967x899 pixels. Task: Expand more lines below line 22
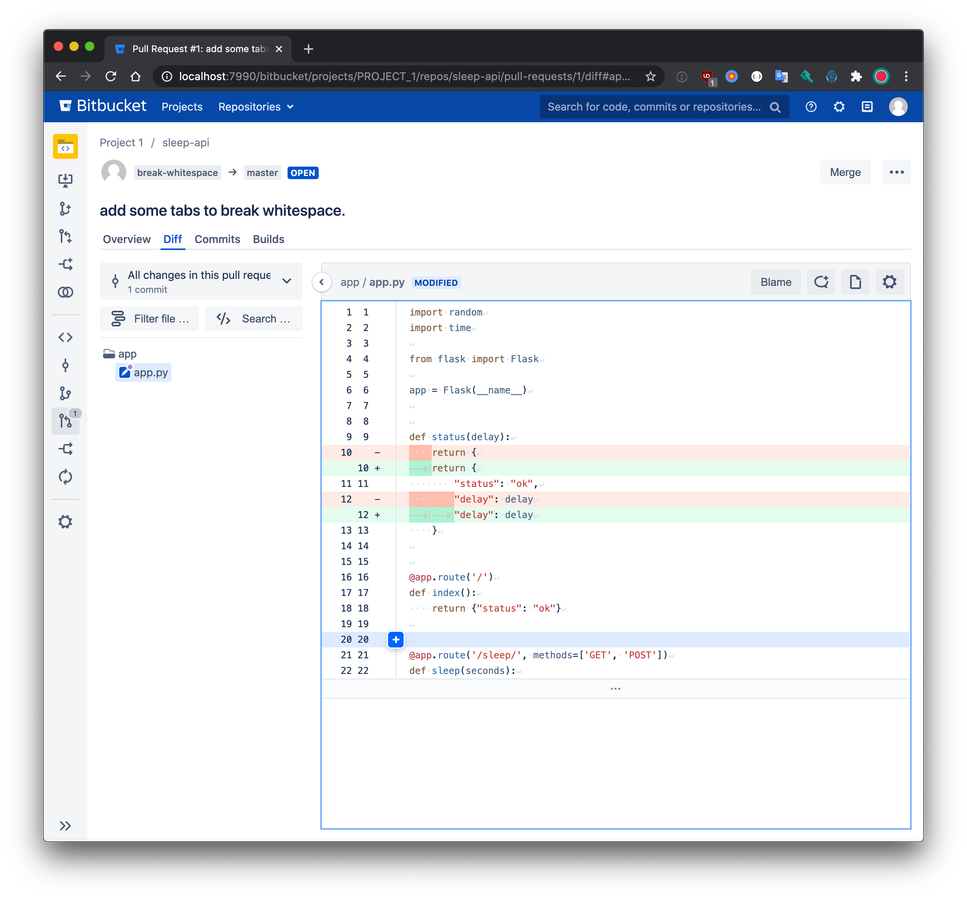(615, 689)
